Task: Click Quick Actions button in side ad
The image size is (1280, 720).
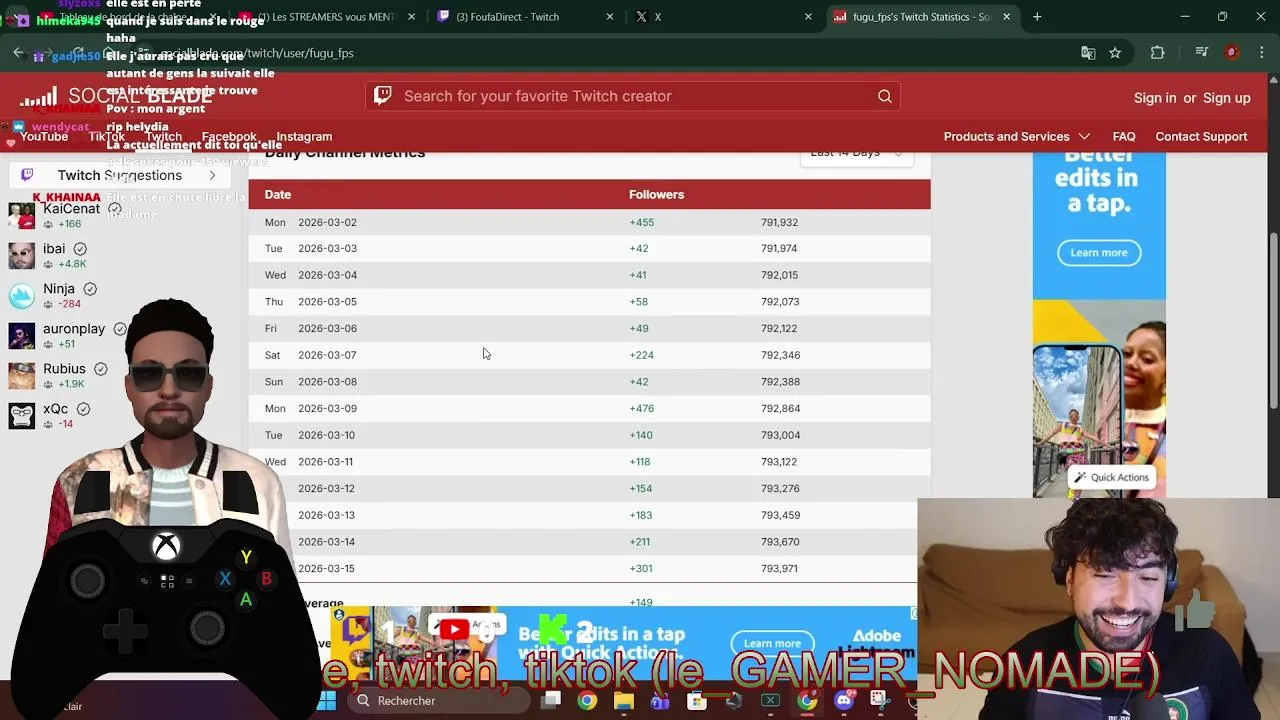Action: point(1111,477)
